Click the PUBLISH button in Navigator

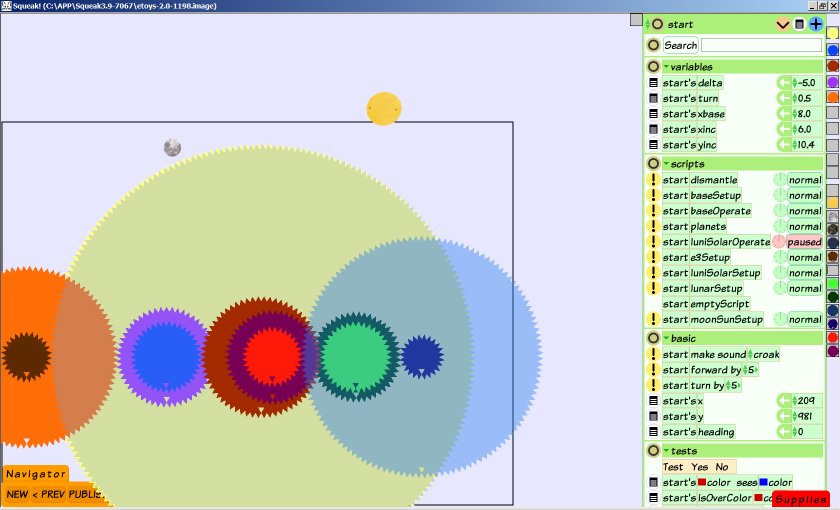[x=86, y=494]
